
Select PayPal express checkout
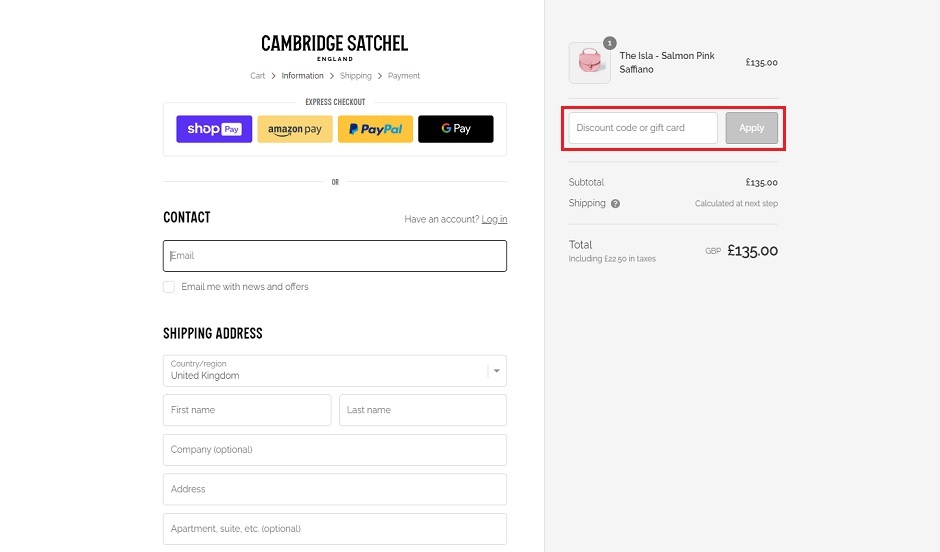[375, 129]
